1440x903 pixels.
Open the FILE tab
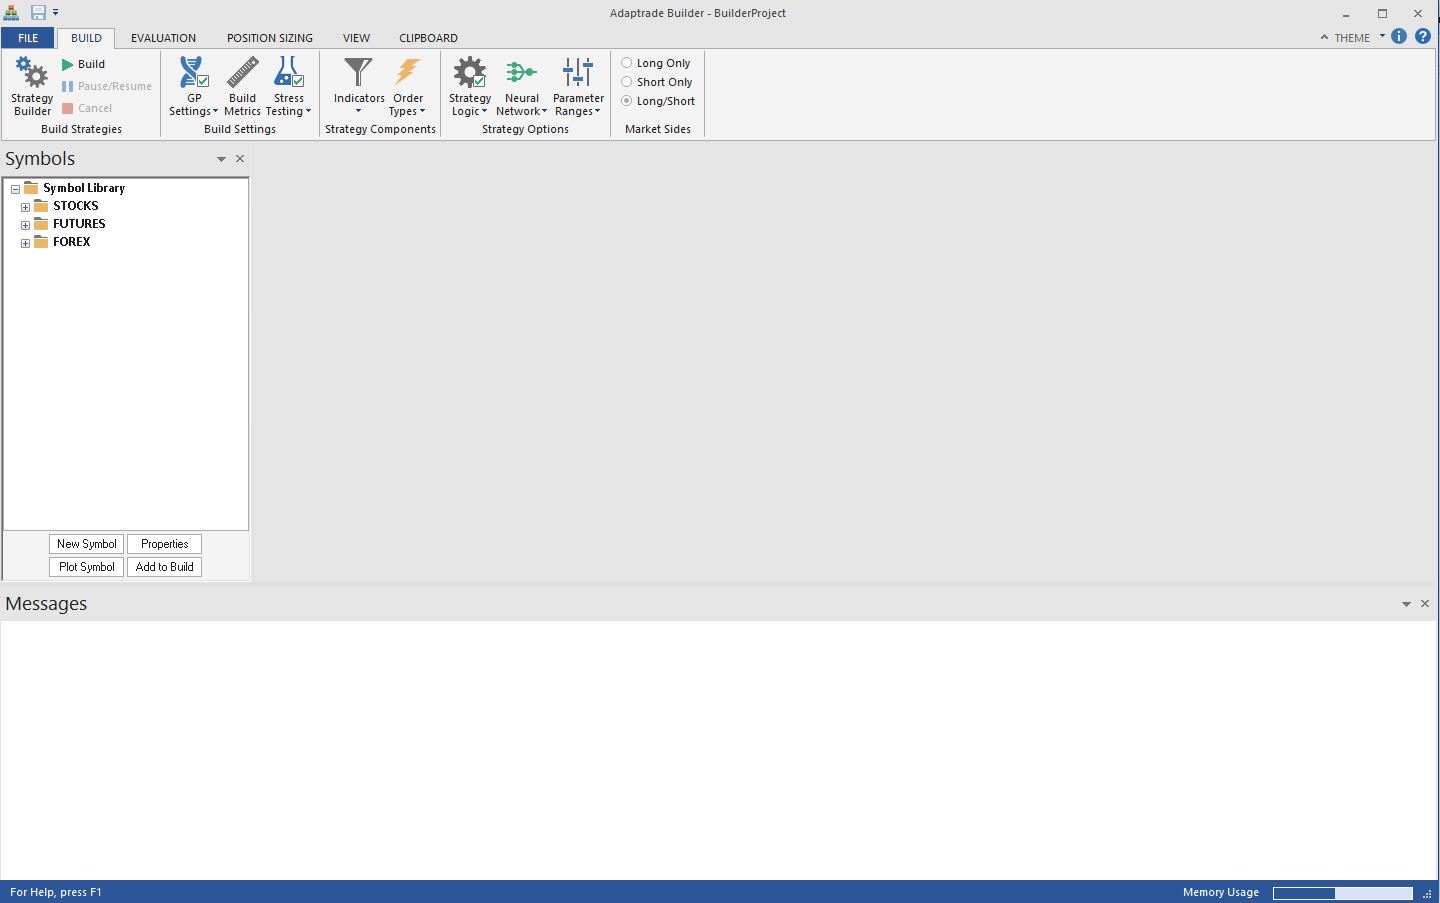(28, 38)
